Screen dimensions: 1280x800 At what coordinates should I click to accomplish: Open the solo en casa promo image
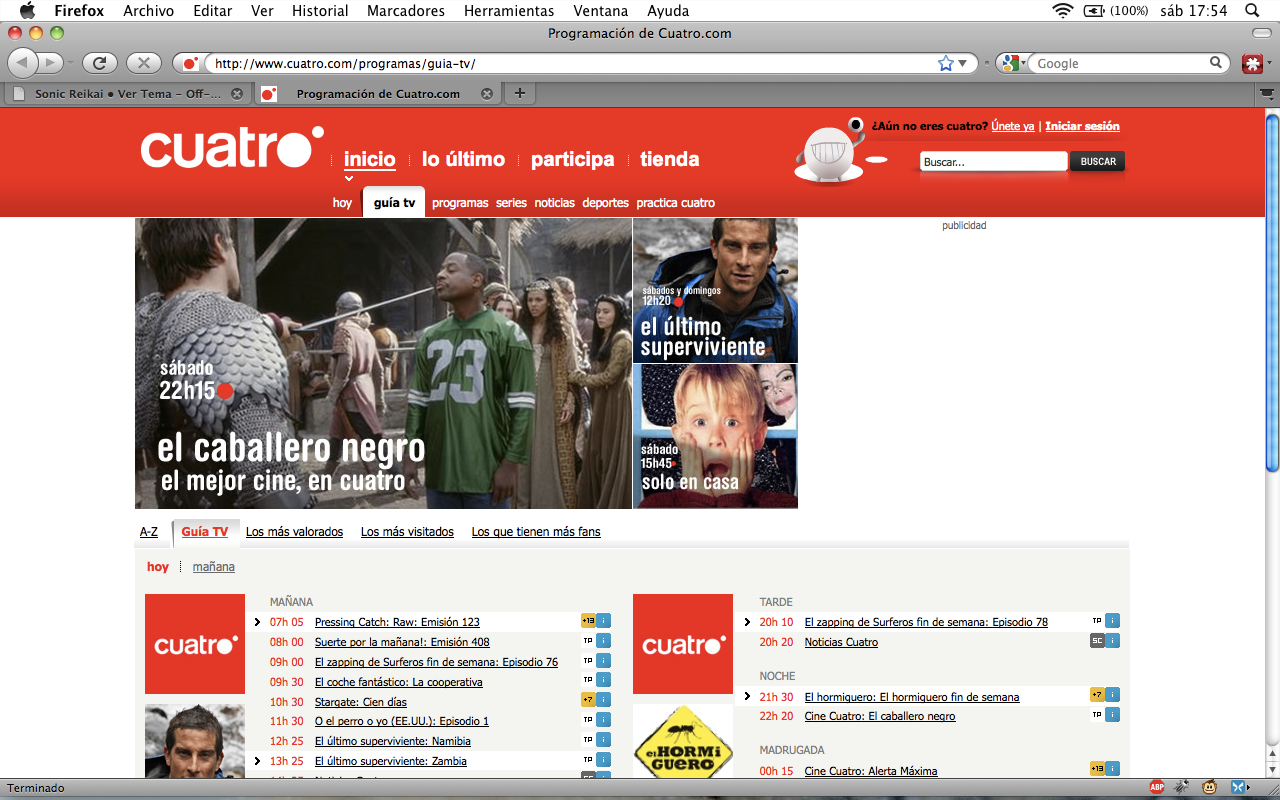(x=715, y=436)
